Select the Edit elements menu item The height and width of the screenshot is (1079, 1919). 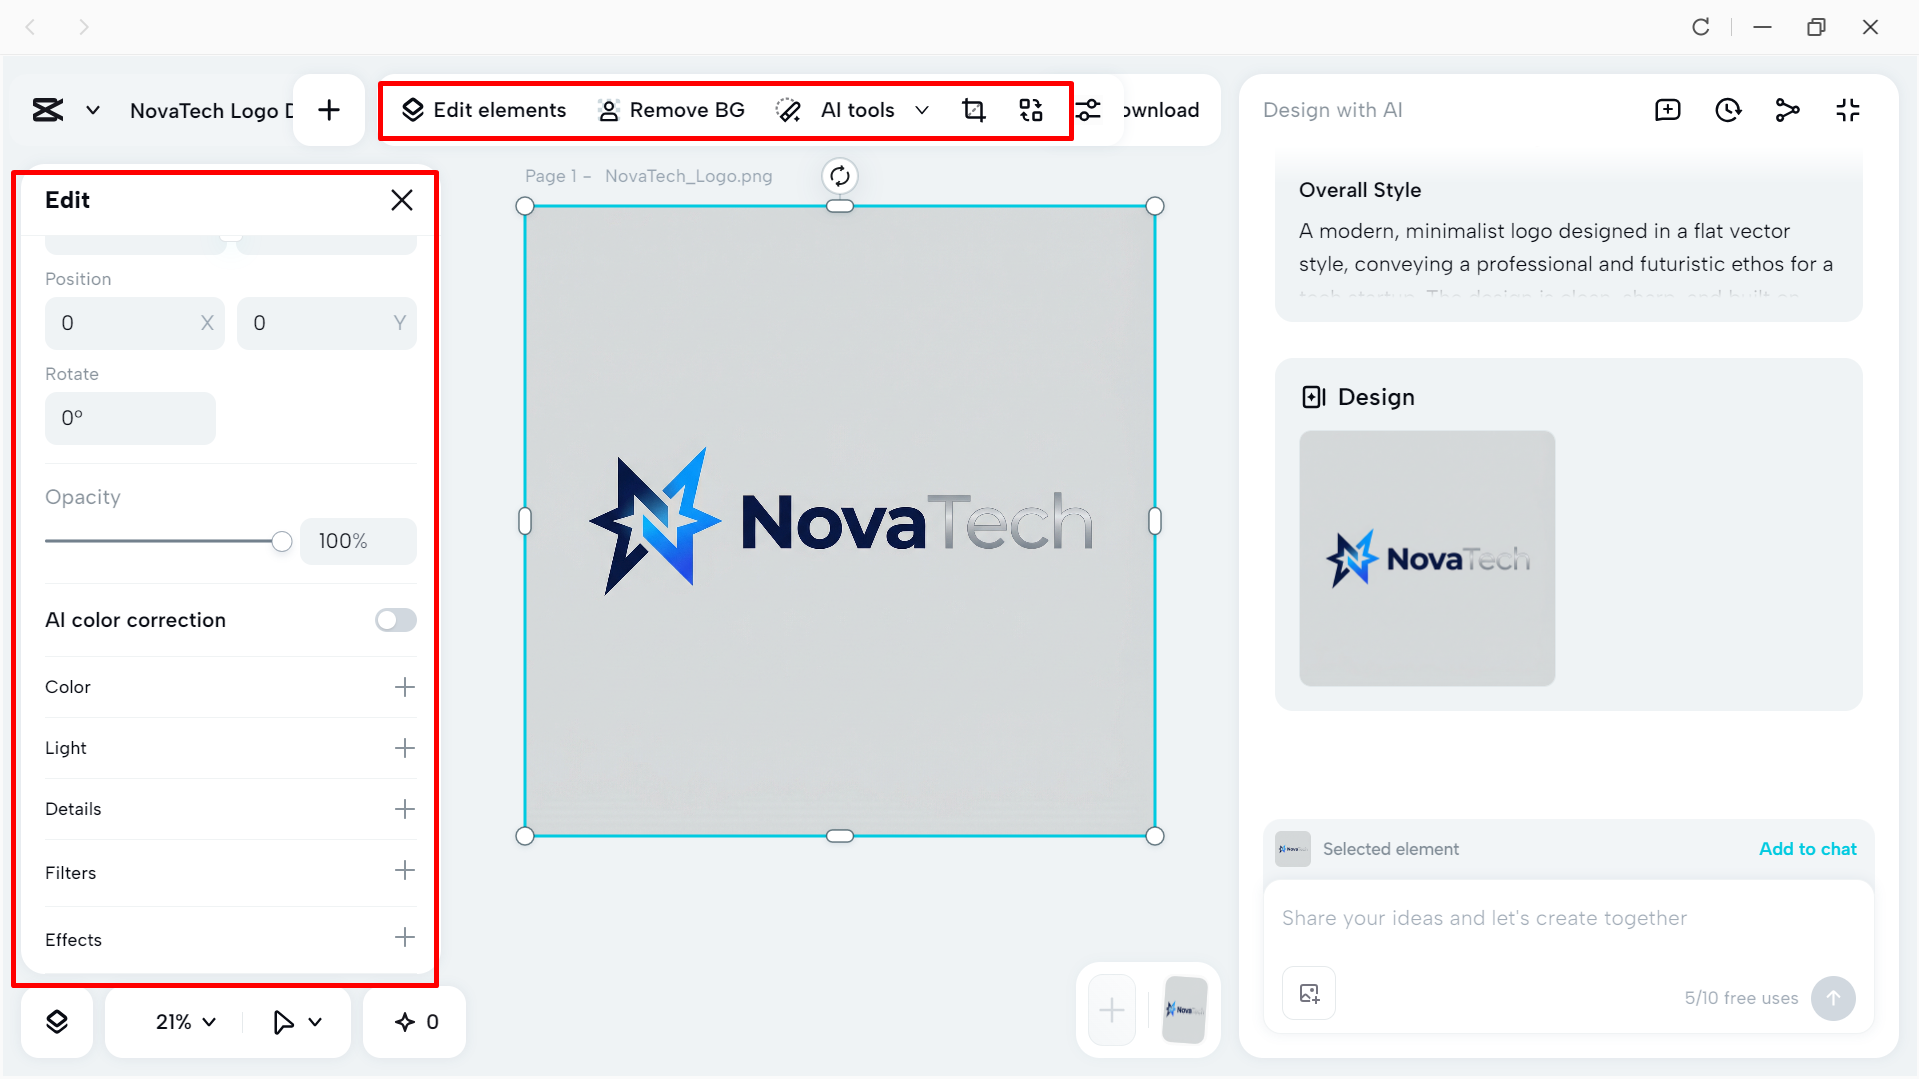pos(482,110)
